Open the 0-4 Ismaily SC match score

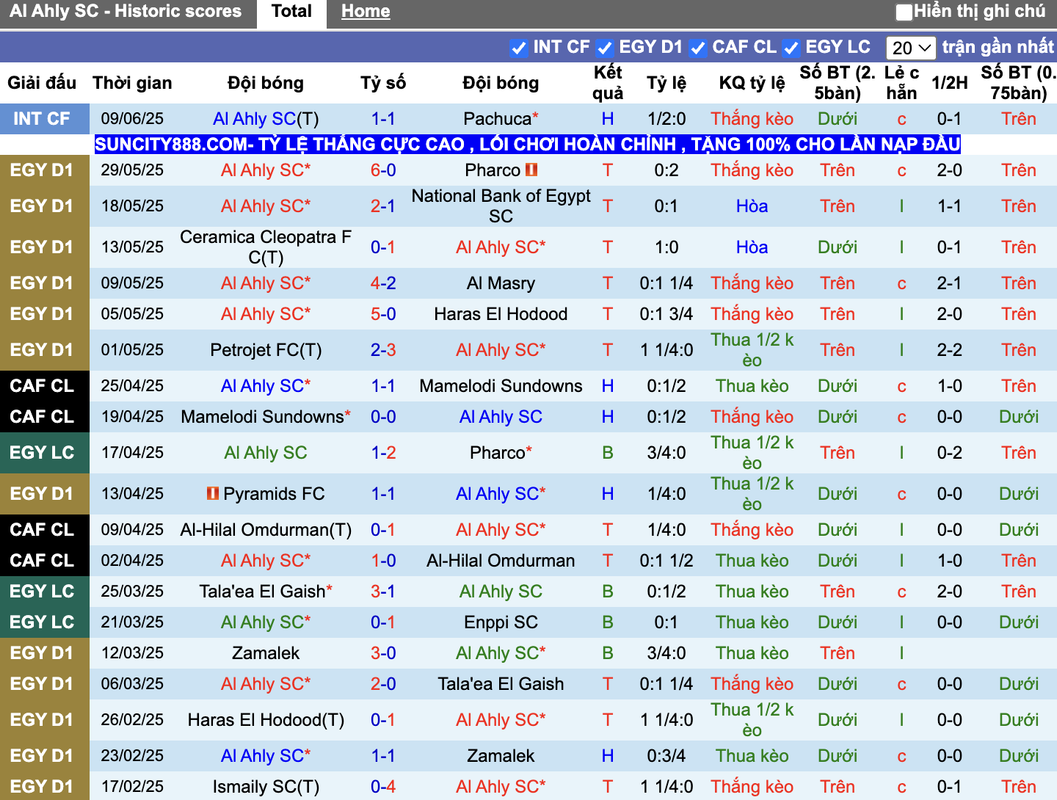[383, 787]
